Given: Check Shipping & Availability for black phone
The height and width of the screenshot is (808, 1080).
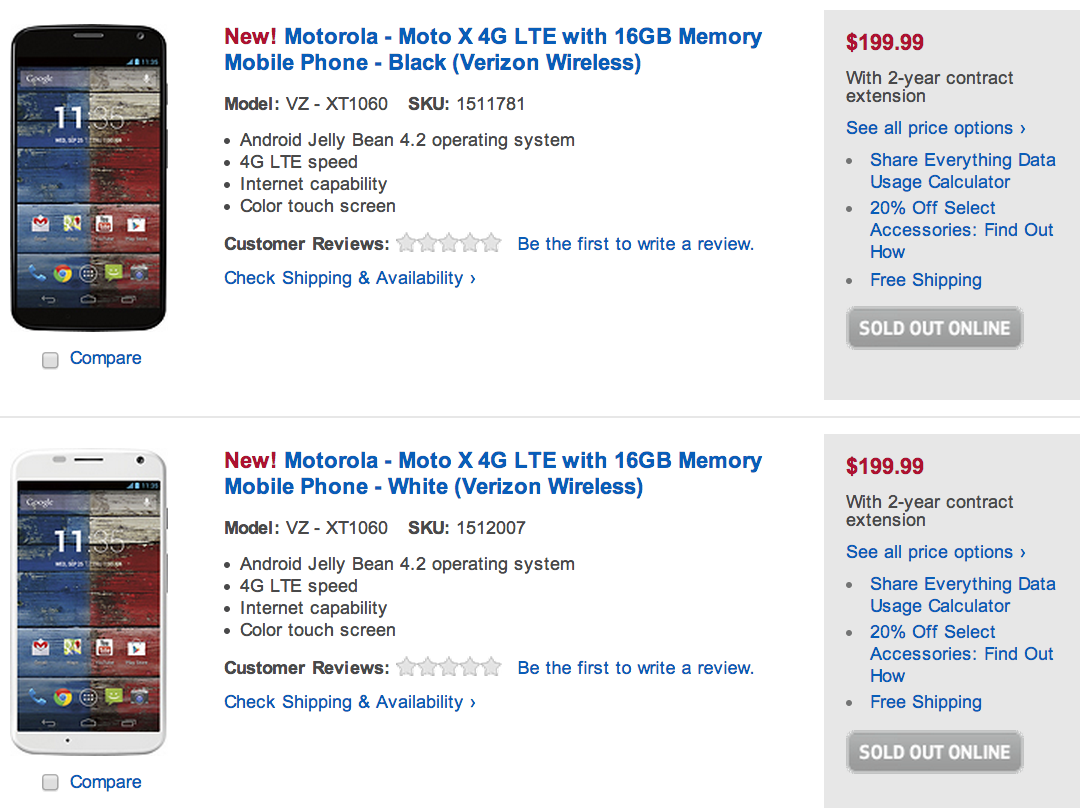Looking at the screenshot, I should pyautogui.click(x=349, y=278).
